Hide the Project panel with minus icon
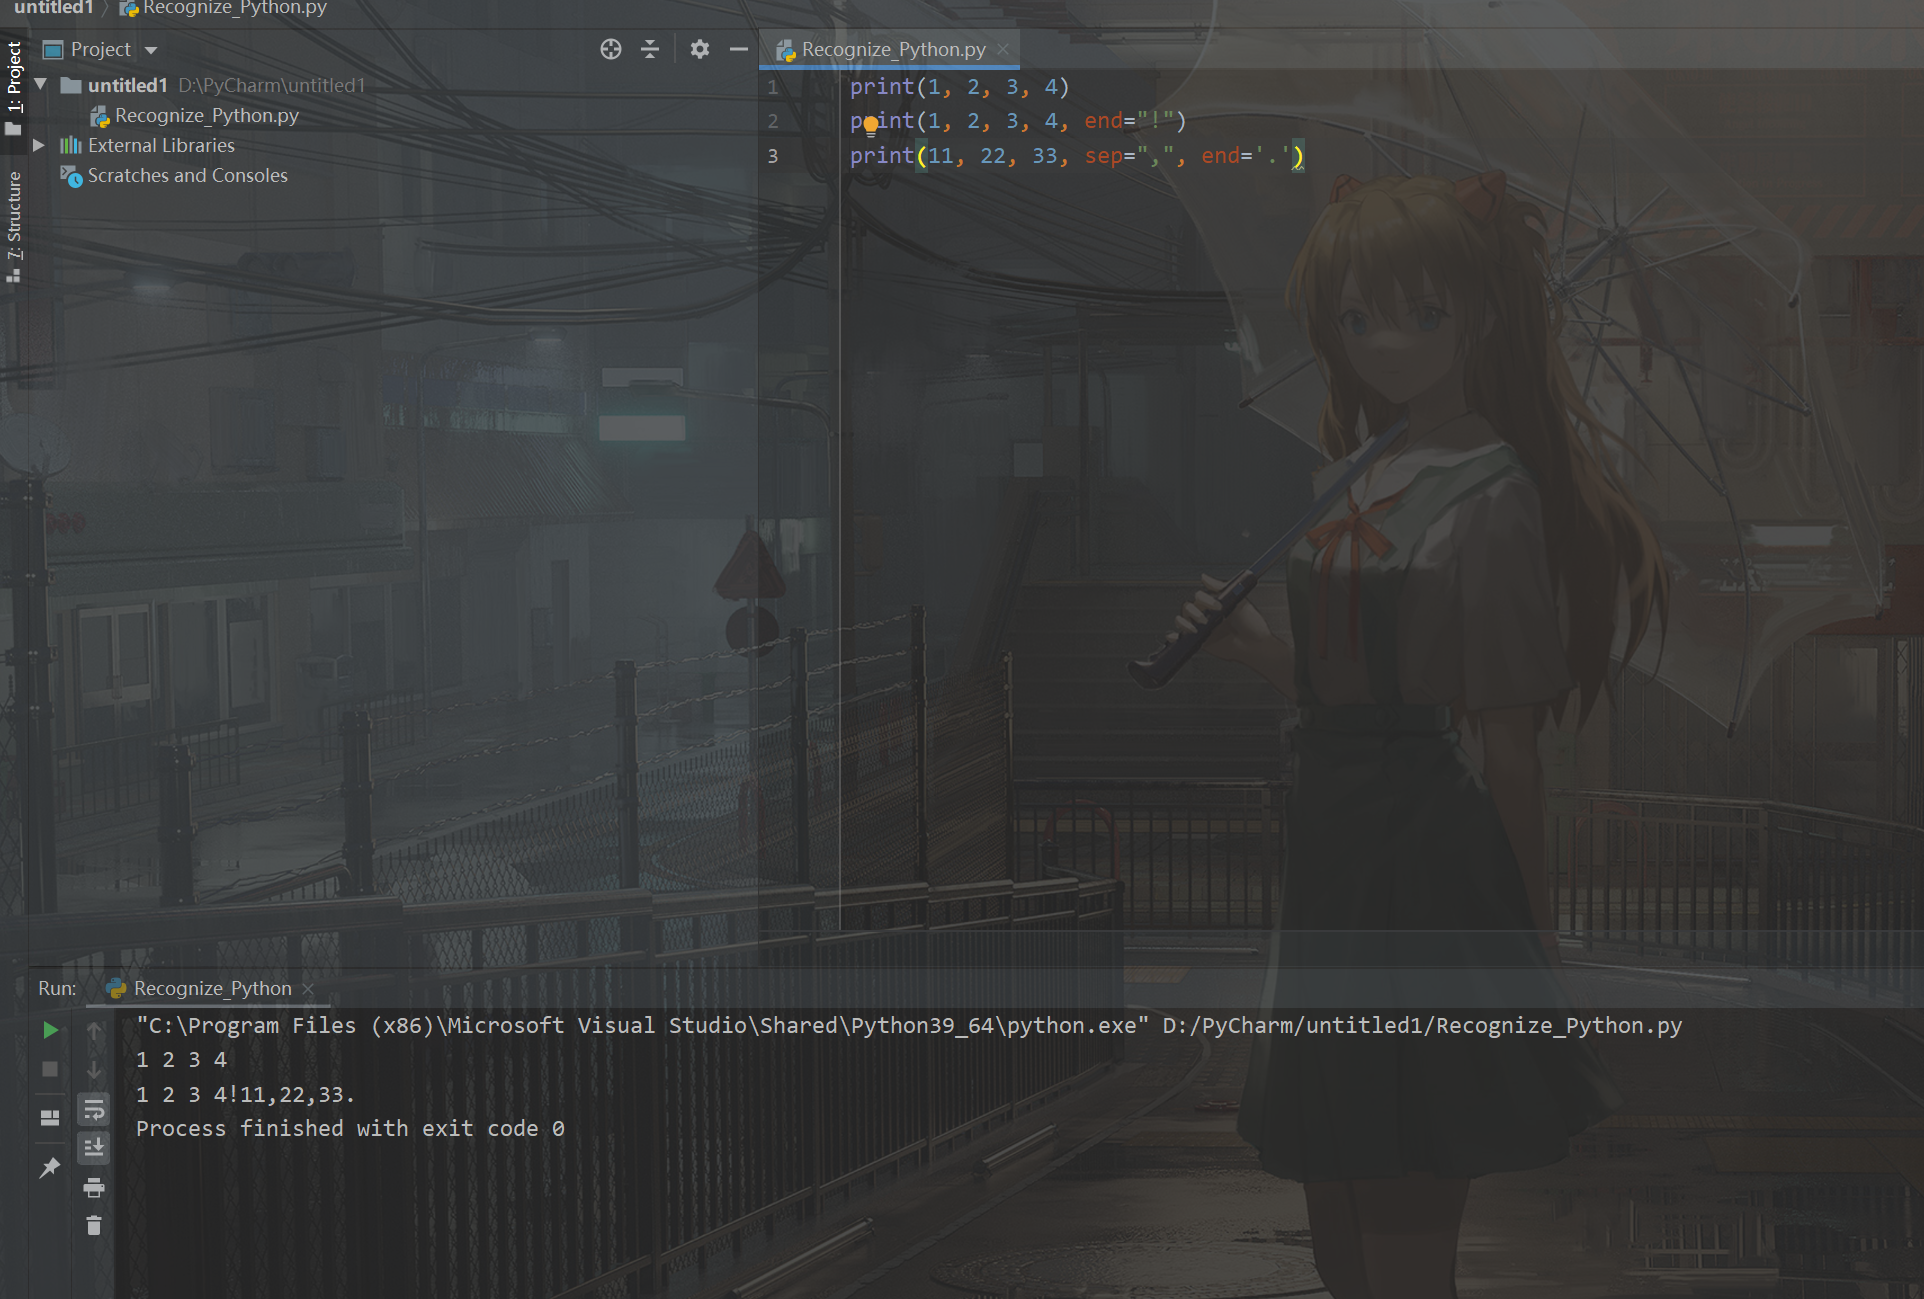The width and height of the screenshot is (1924, 1299). pos(738,49)
